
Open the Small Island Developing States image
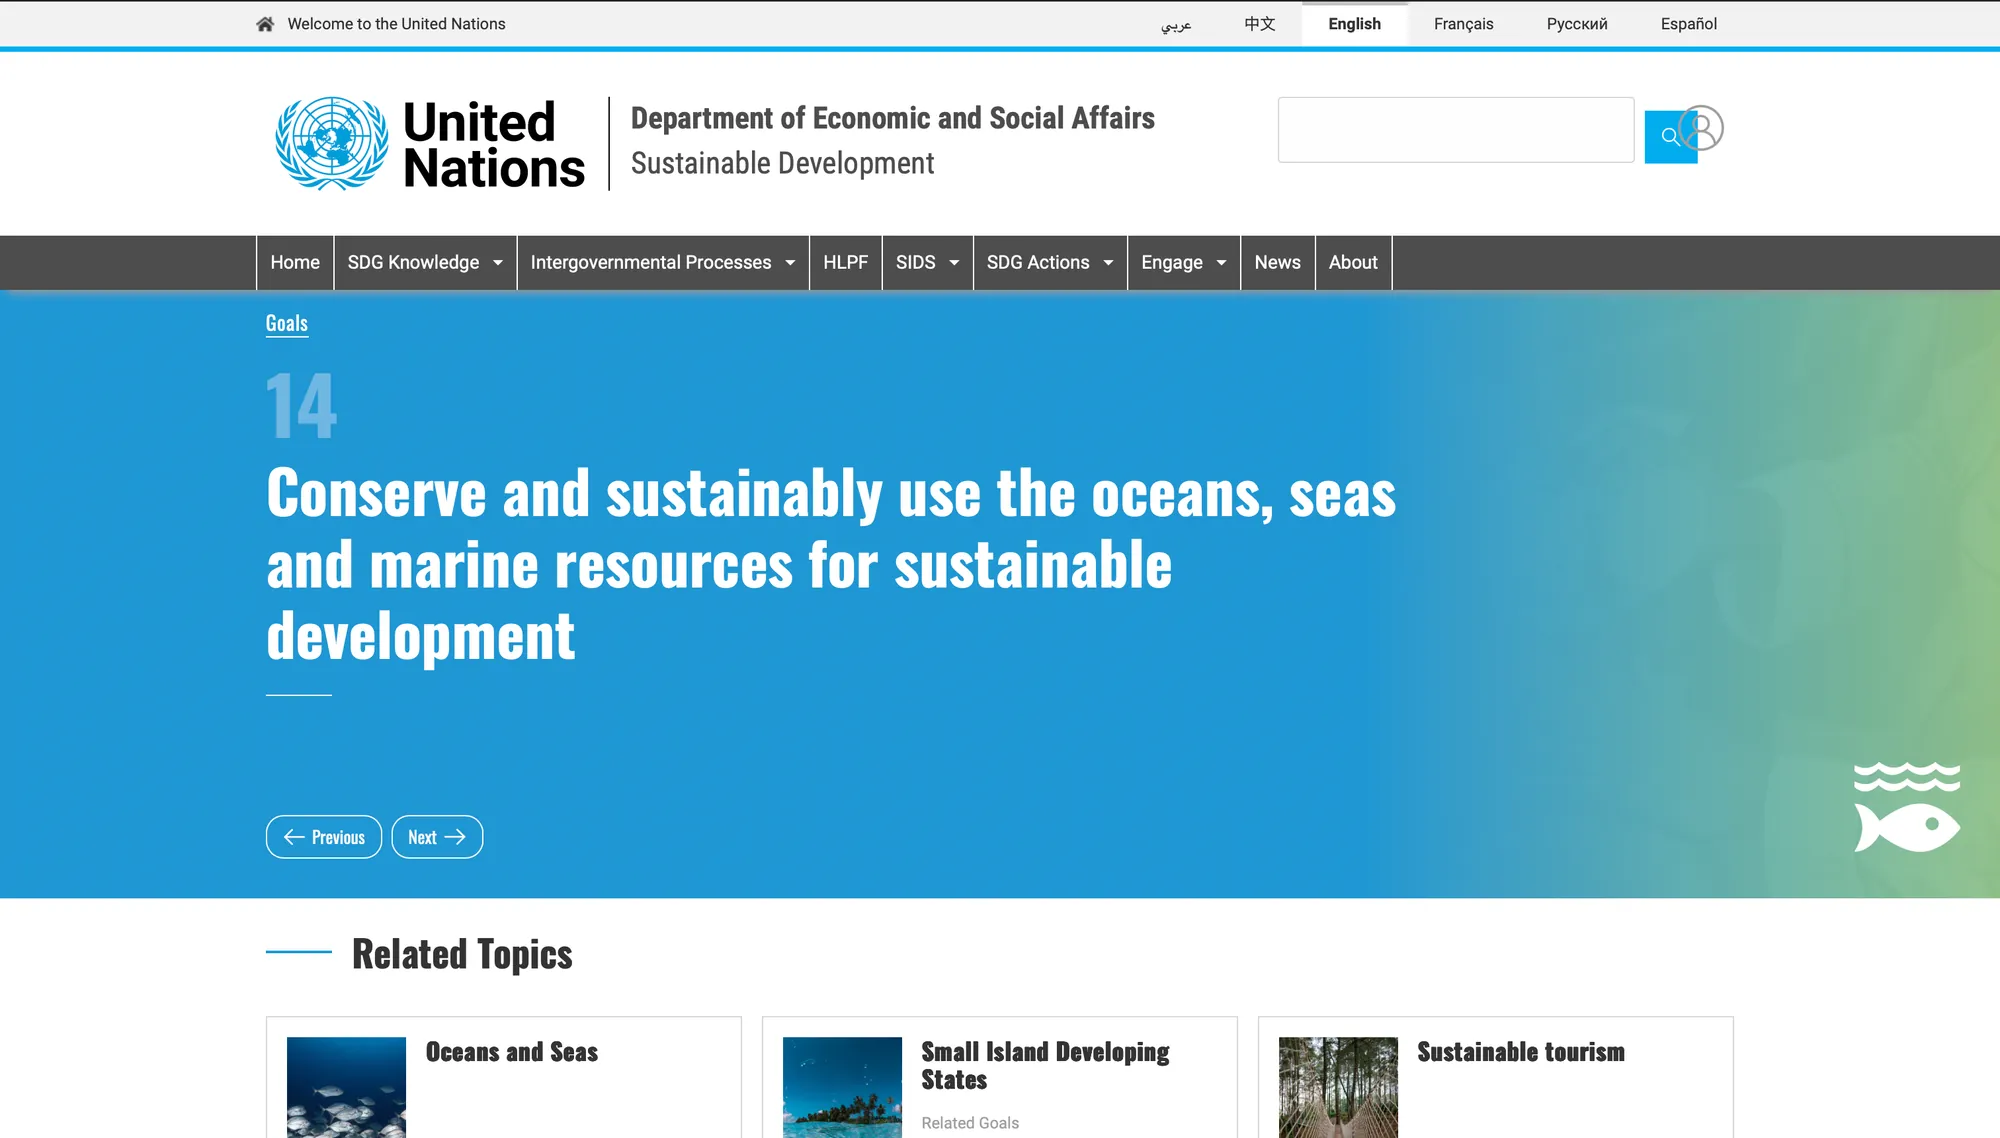click(842, 1087)
